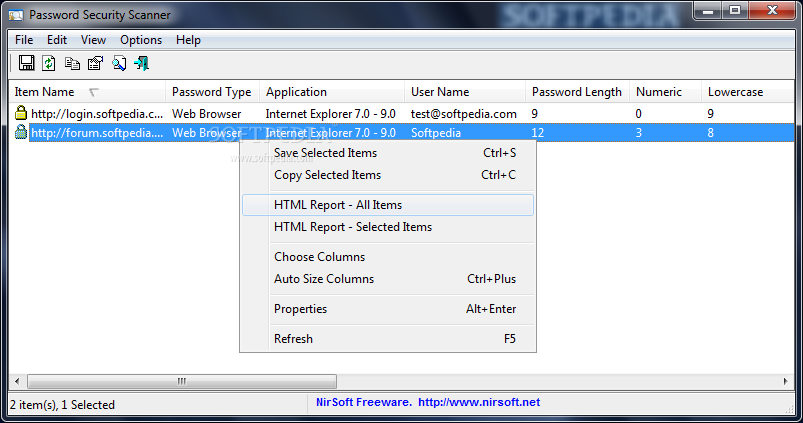Open the nirsoft.net link in status bar
The width and height of the screenshot is (803, 423).
point(479,402)
